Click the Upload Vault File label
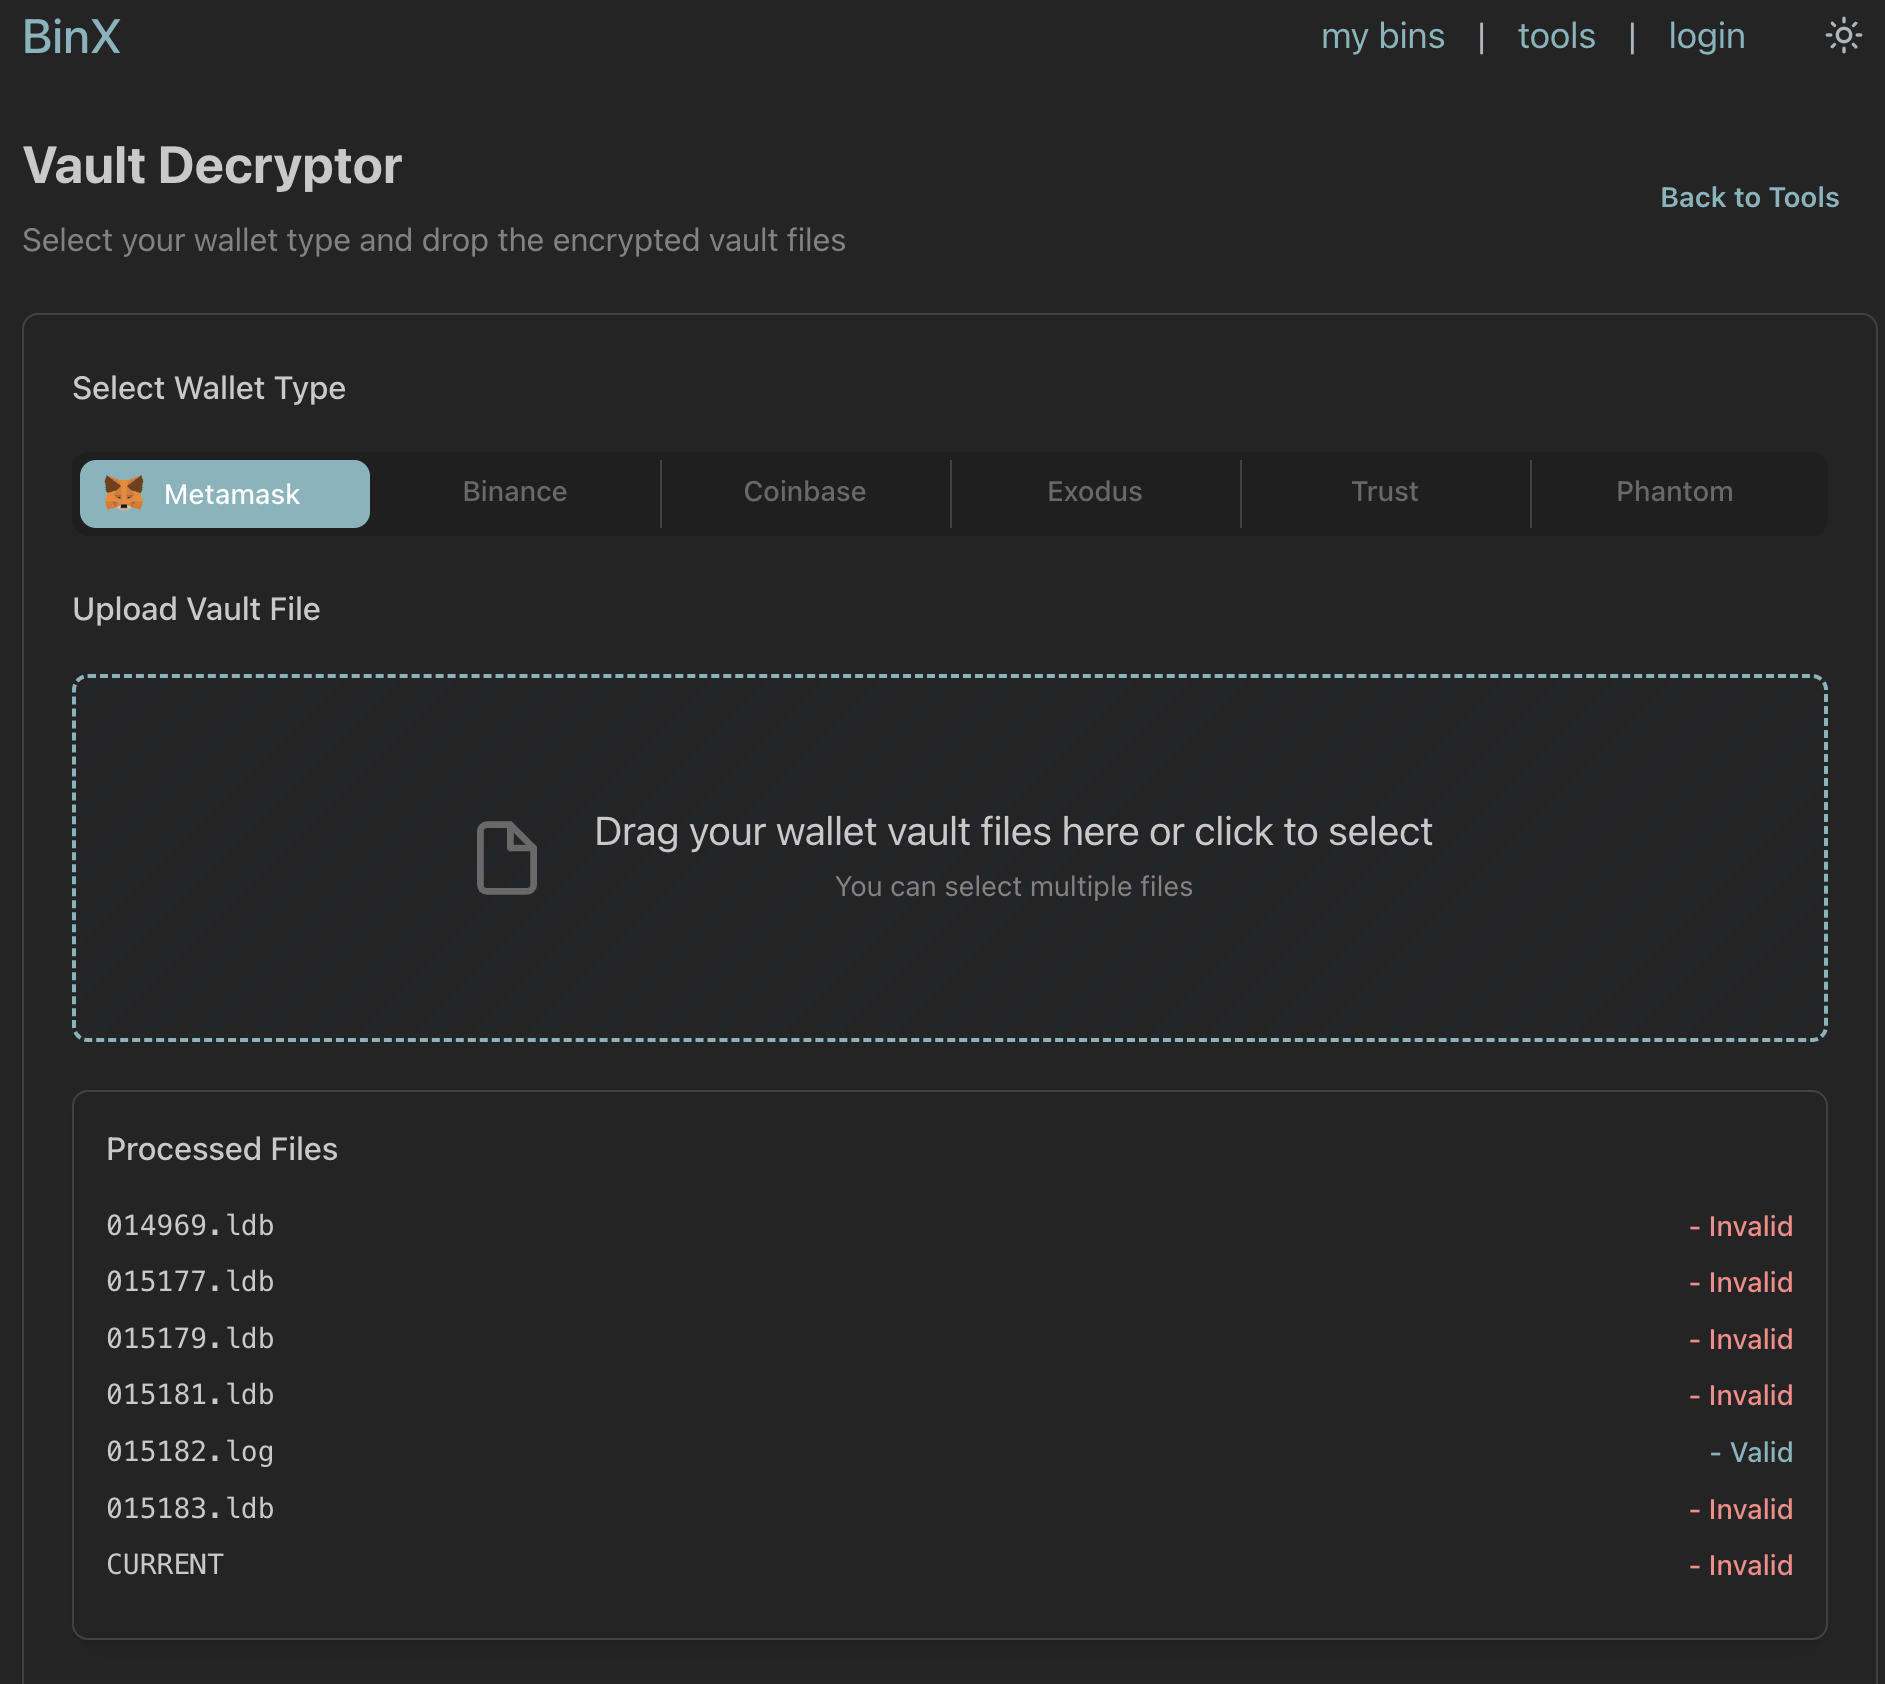Screen dimensions: 1885x1684 click(x=196, y=609)
